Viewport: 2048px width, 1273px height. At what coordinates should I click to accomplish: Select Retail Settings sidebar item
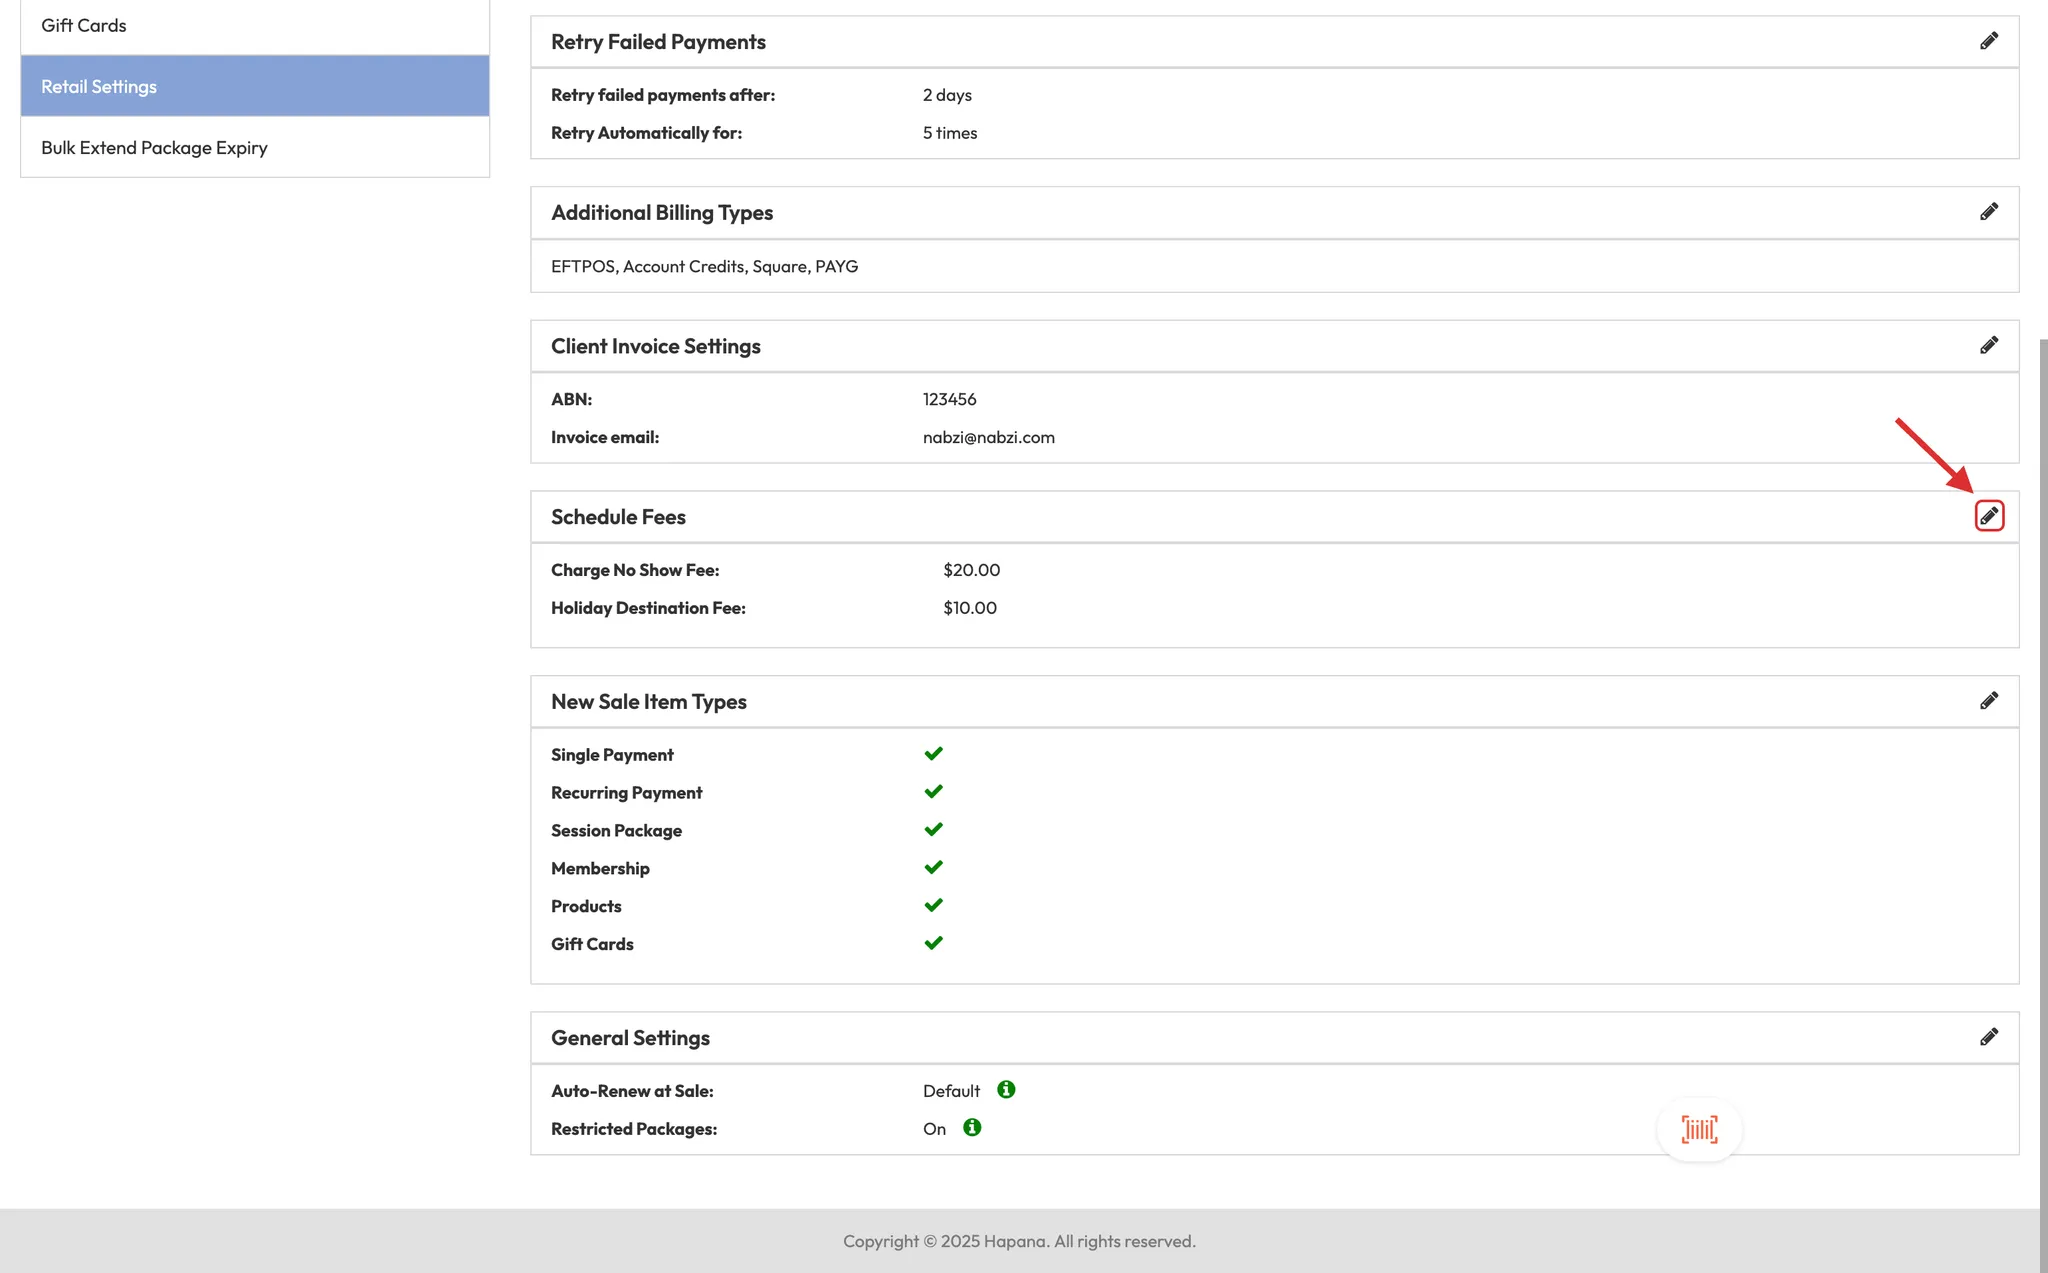pos(99,86)
